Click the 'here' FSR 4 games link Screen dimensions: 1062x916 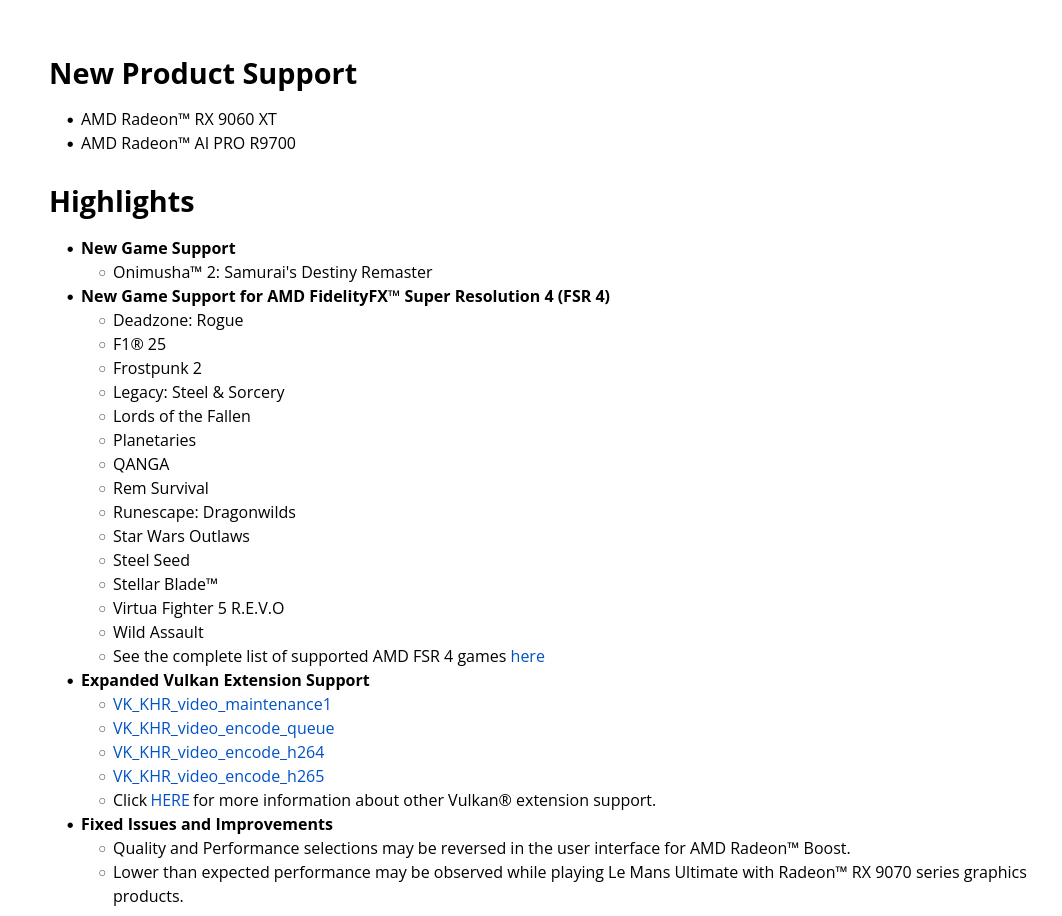(x=527, y=656)
